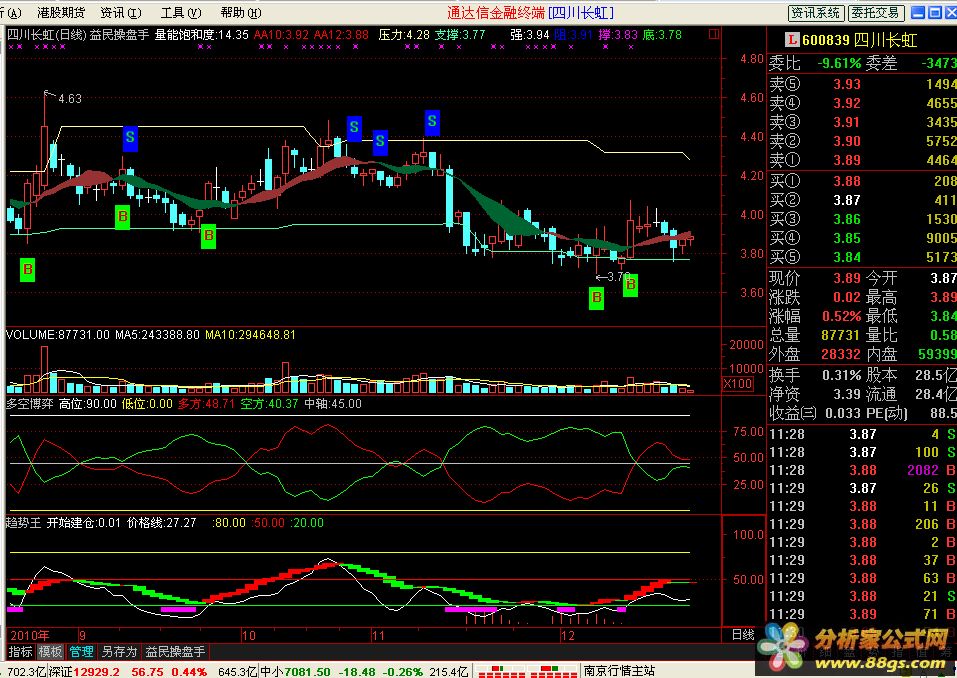Screen dimensions: 957x678
Task: Click the S sell signal near 4.63 peak
Action: pos(130,139)
